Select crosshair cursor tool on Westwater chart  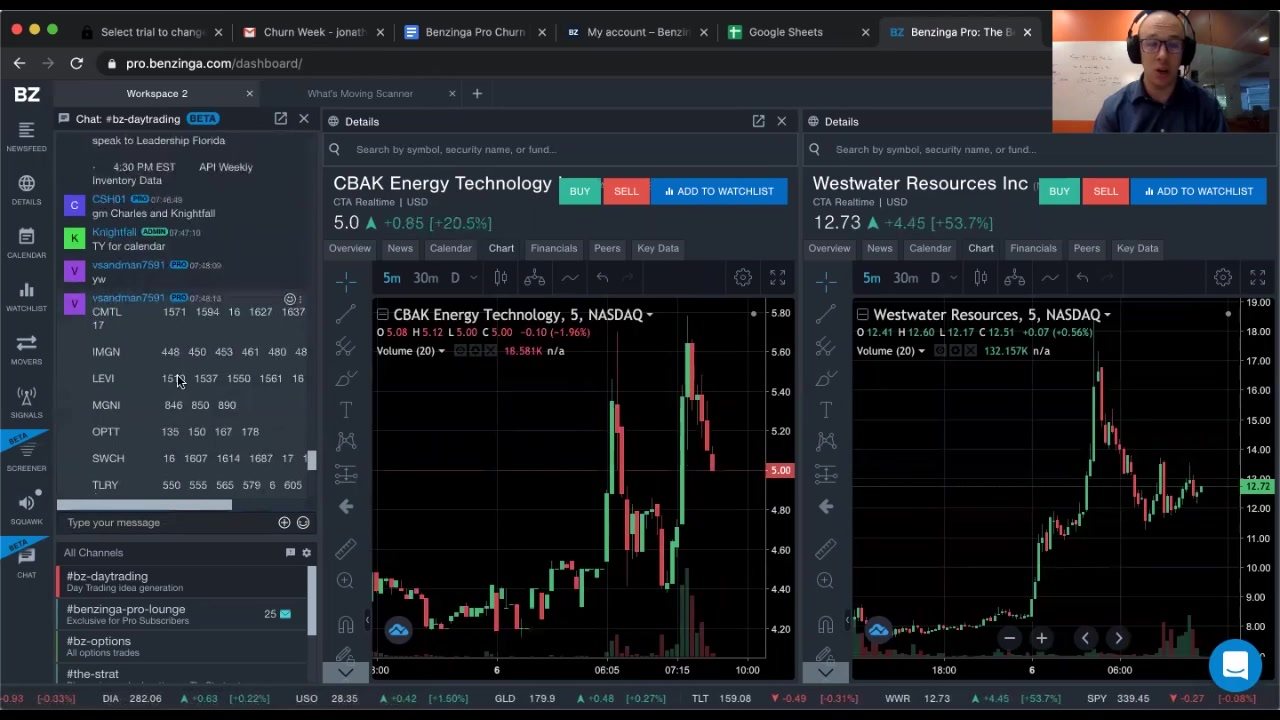(x=826, y=281)
